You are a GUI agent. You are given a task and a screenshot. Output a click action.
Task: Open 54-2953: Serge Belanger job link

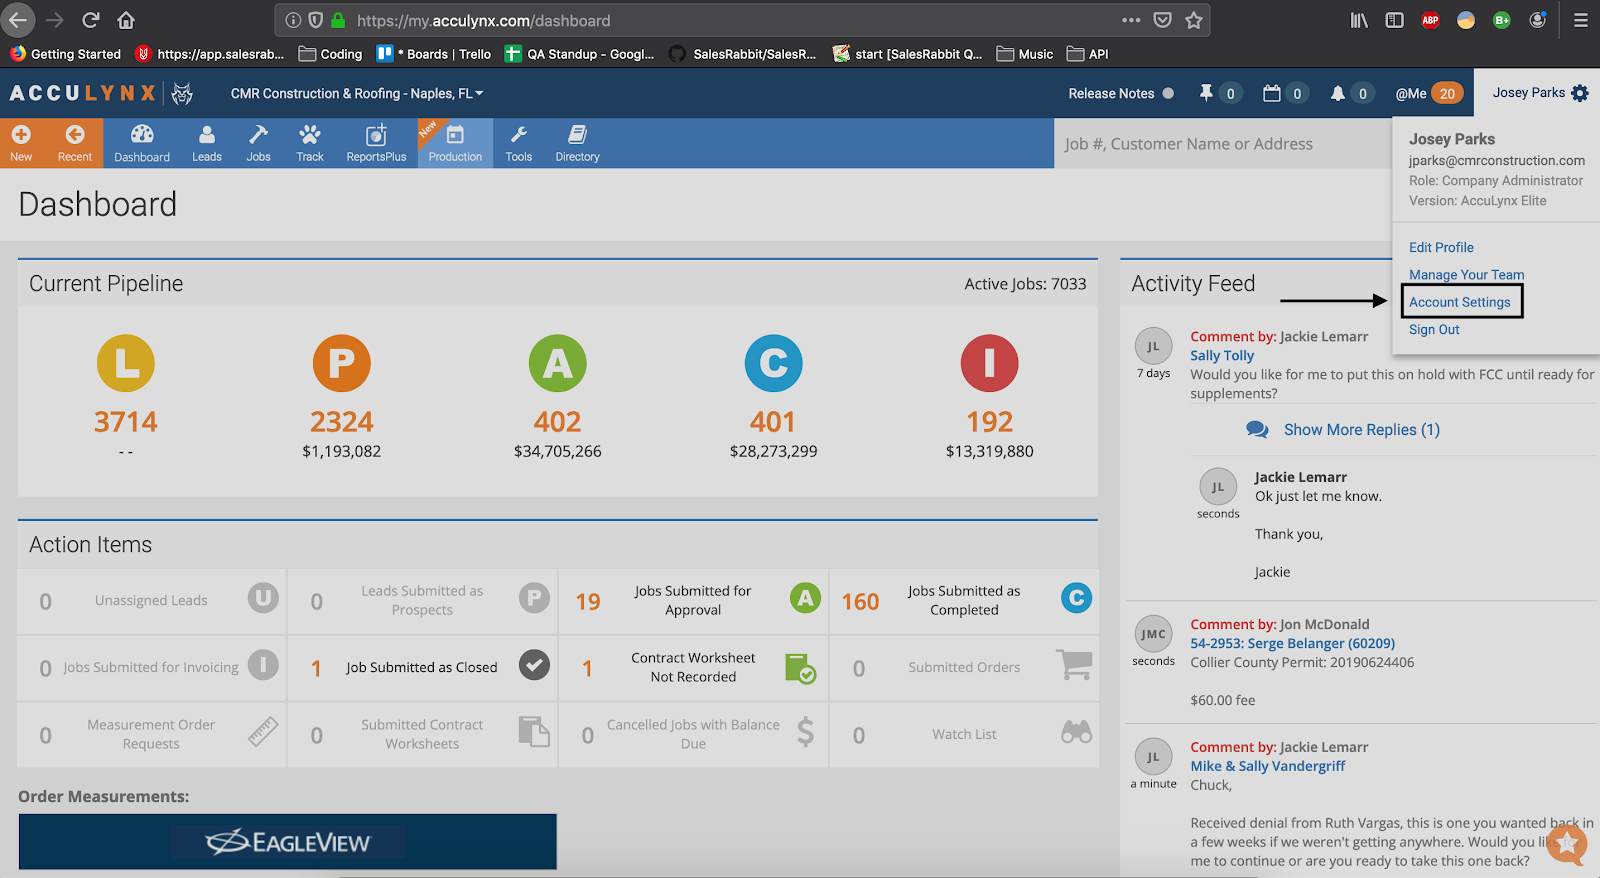pyautogui.click(x=1292, y=643)
